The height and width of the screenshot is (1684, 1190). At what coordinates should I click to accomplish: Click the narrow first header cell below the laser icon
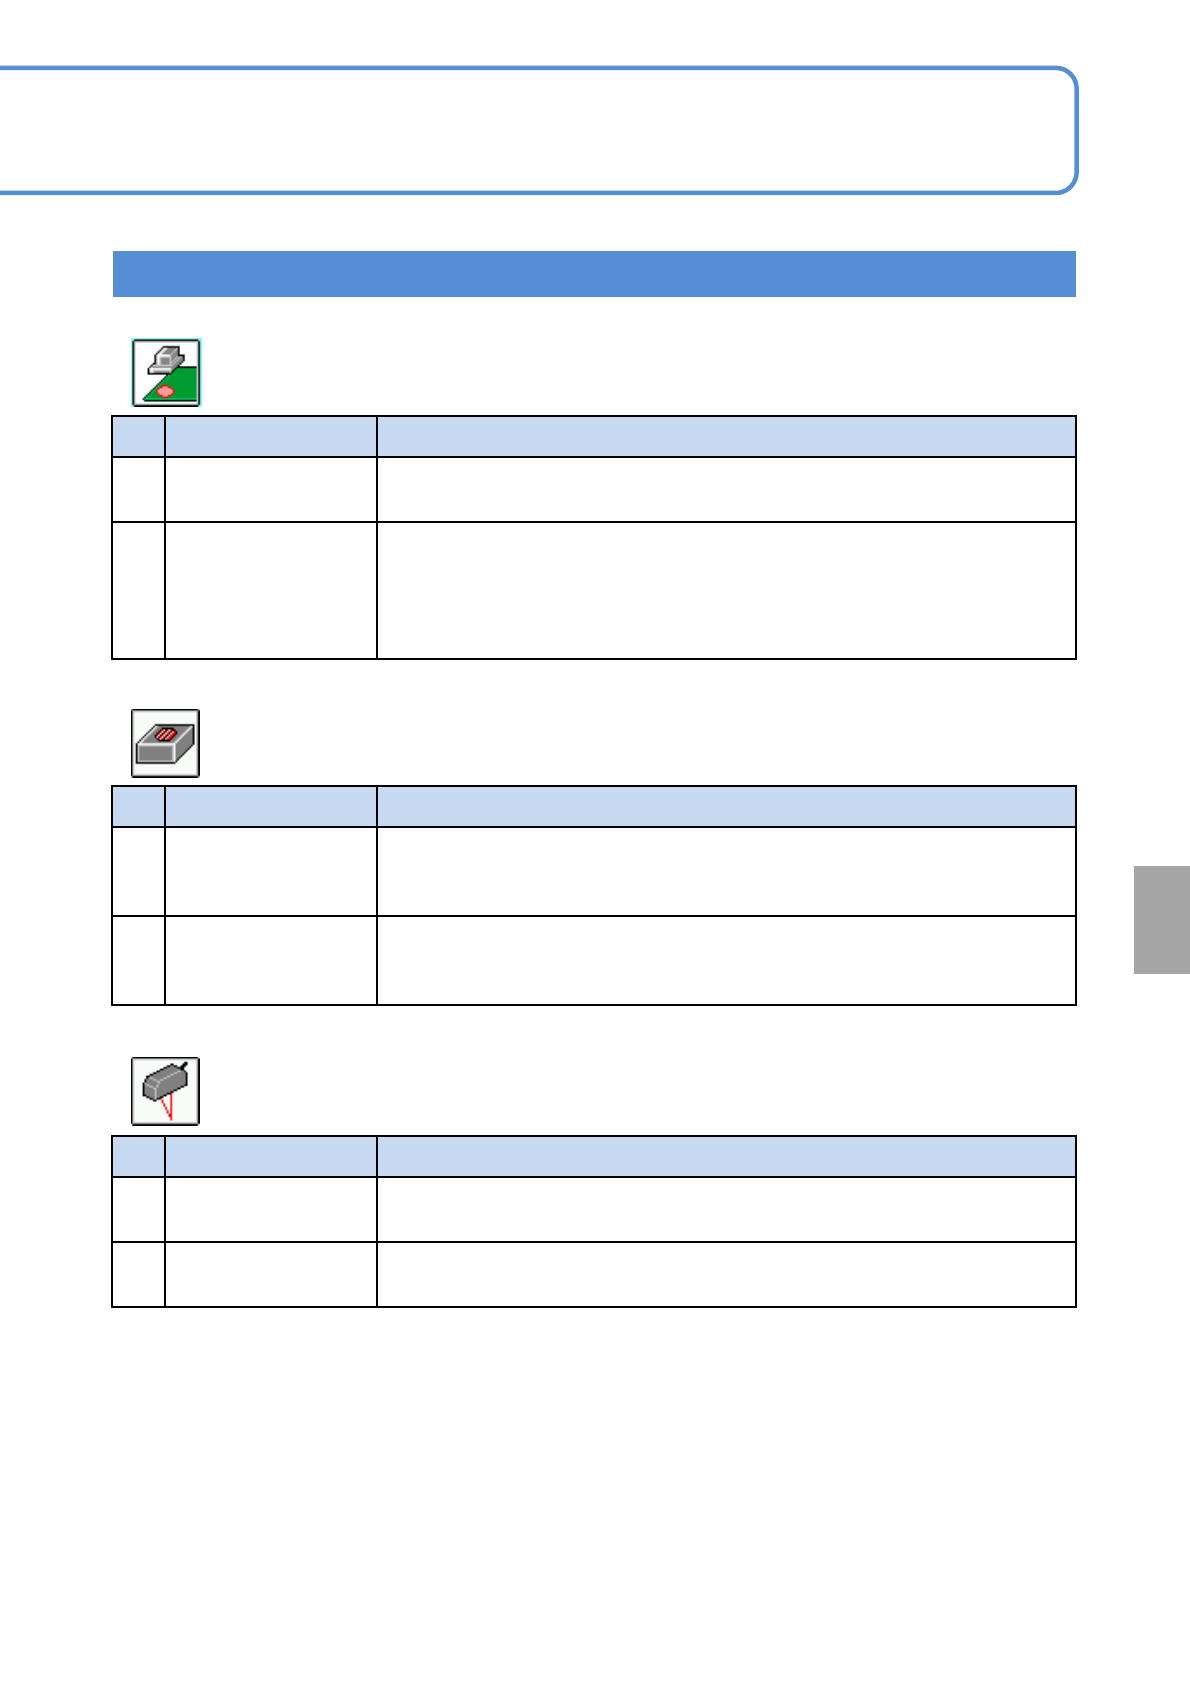click(x=139, y=1157)
